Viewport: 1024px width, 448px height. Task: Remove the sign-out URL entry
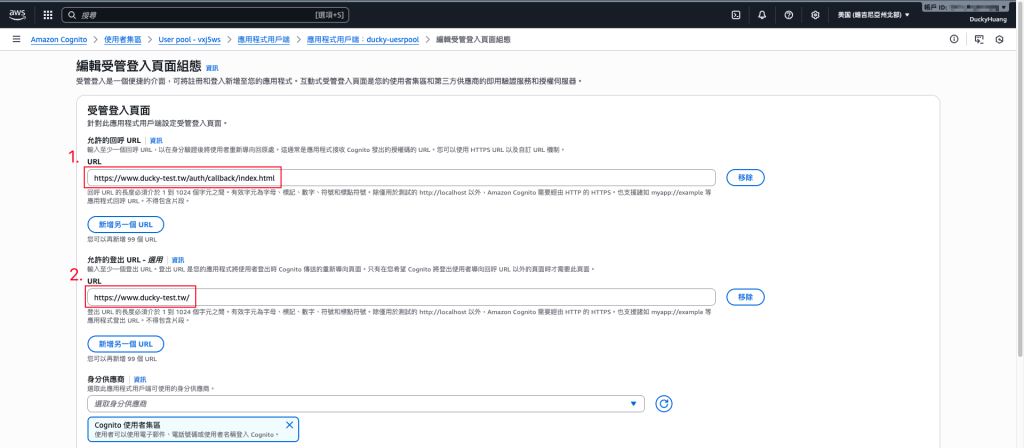click(745, 297)
